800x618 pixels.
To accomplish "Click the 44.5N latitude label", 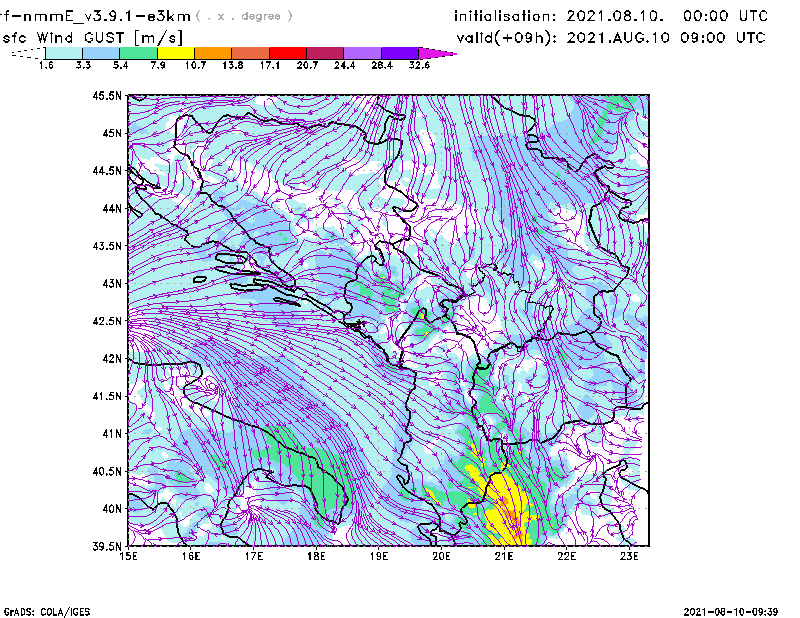I will 107,170.
